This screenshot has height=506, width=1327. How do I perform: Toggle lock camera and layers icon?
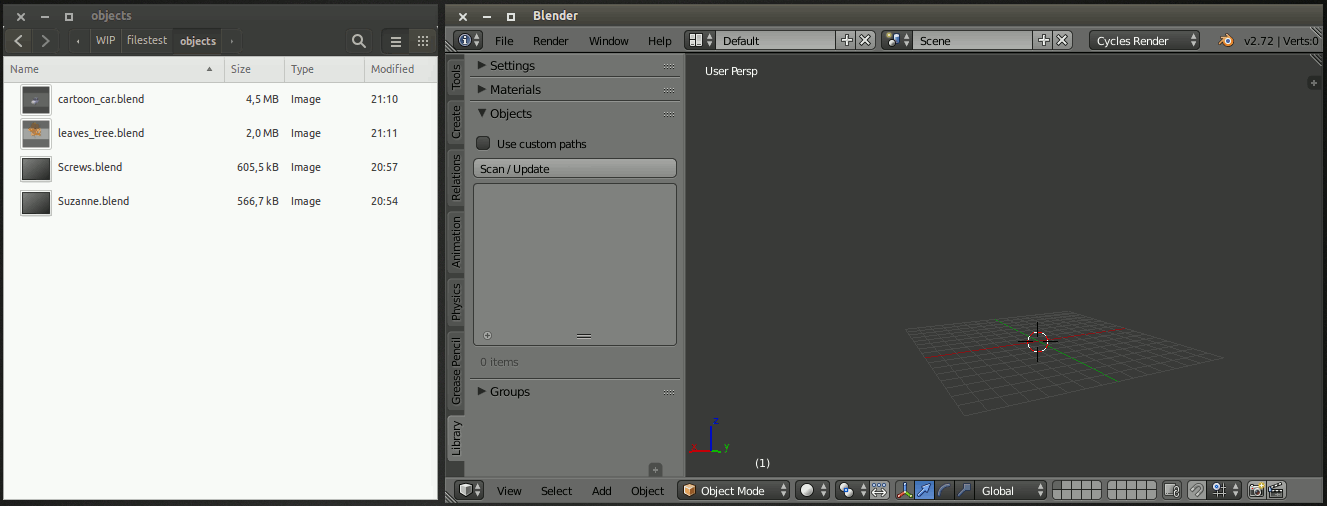[x=1174, y=490]
